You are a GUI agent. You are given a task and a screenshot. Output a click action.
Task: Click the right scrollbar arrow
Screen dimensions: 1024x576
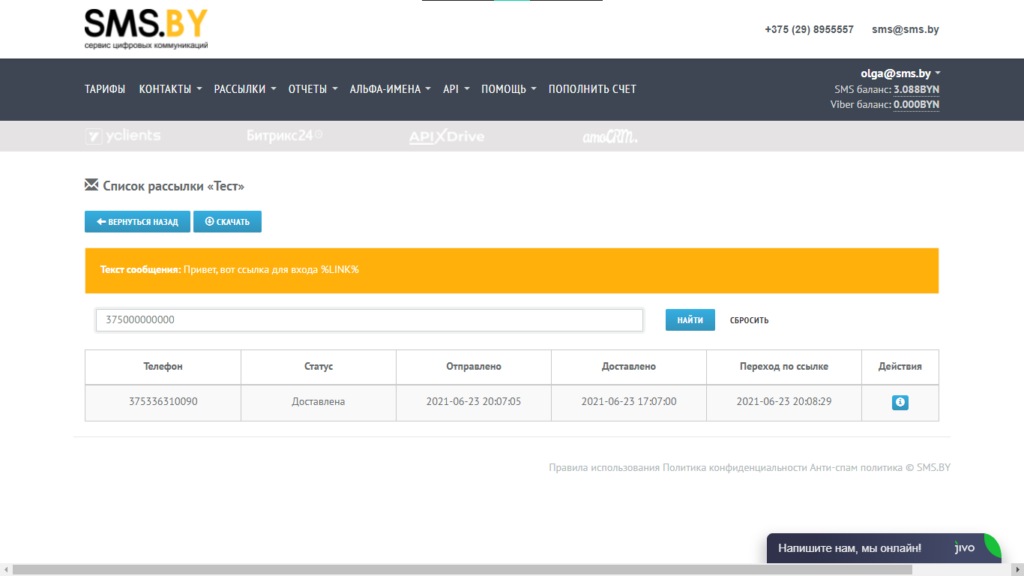click(x=1017, y=569)
